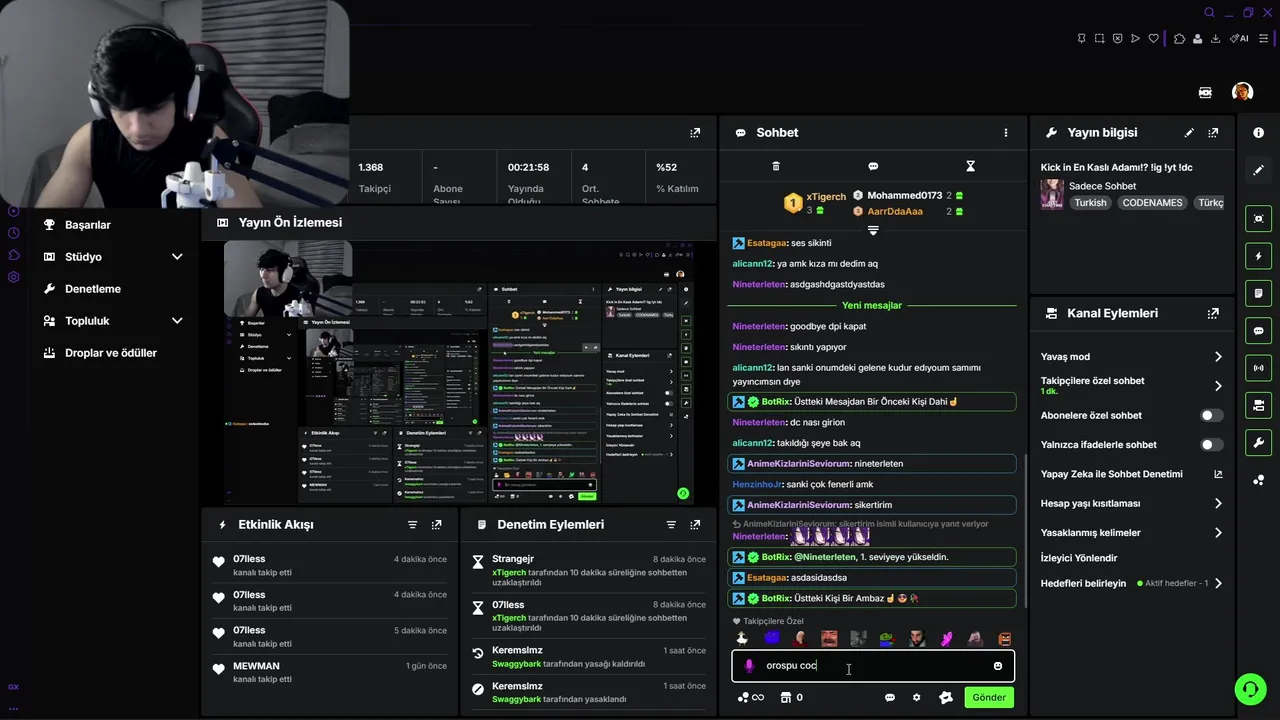This screenshot has width=1280, height=720.
Task: Click the purple identity badge in chat input
Action: point(749,666)
